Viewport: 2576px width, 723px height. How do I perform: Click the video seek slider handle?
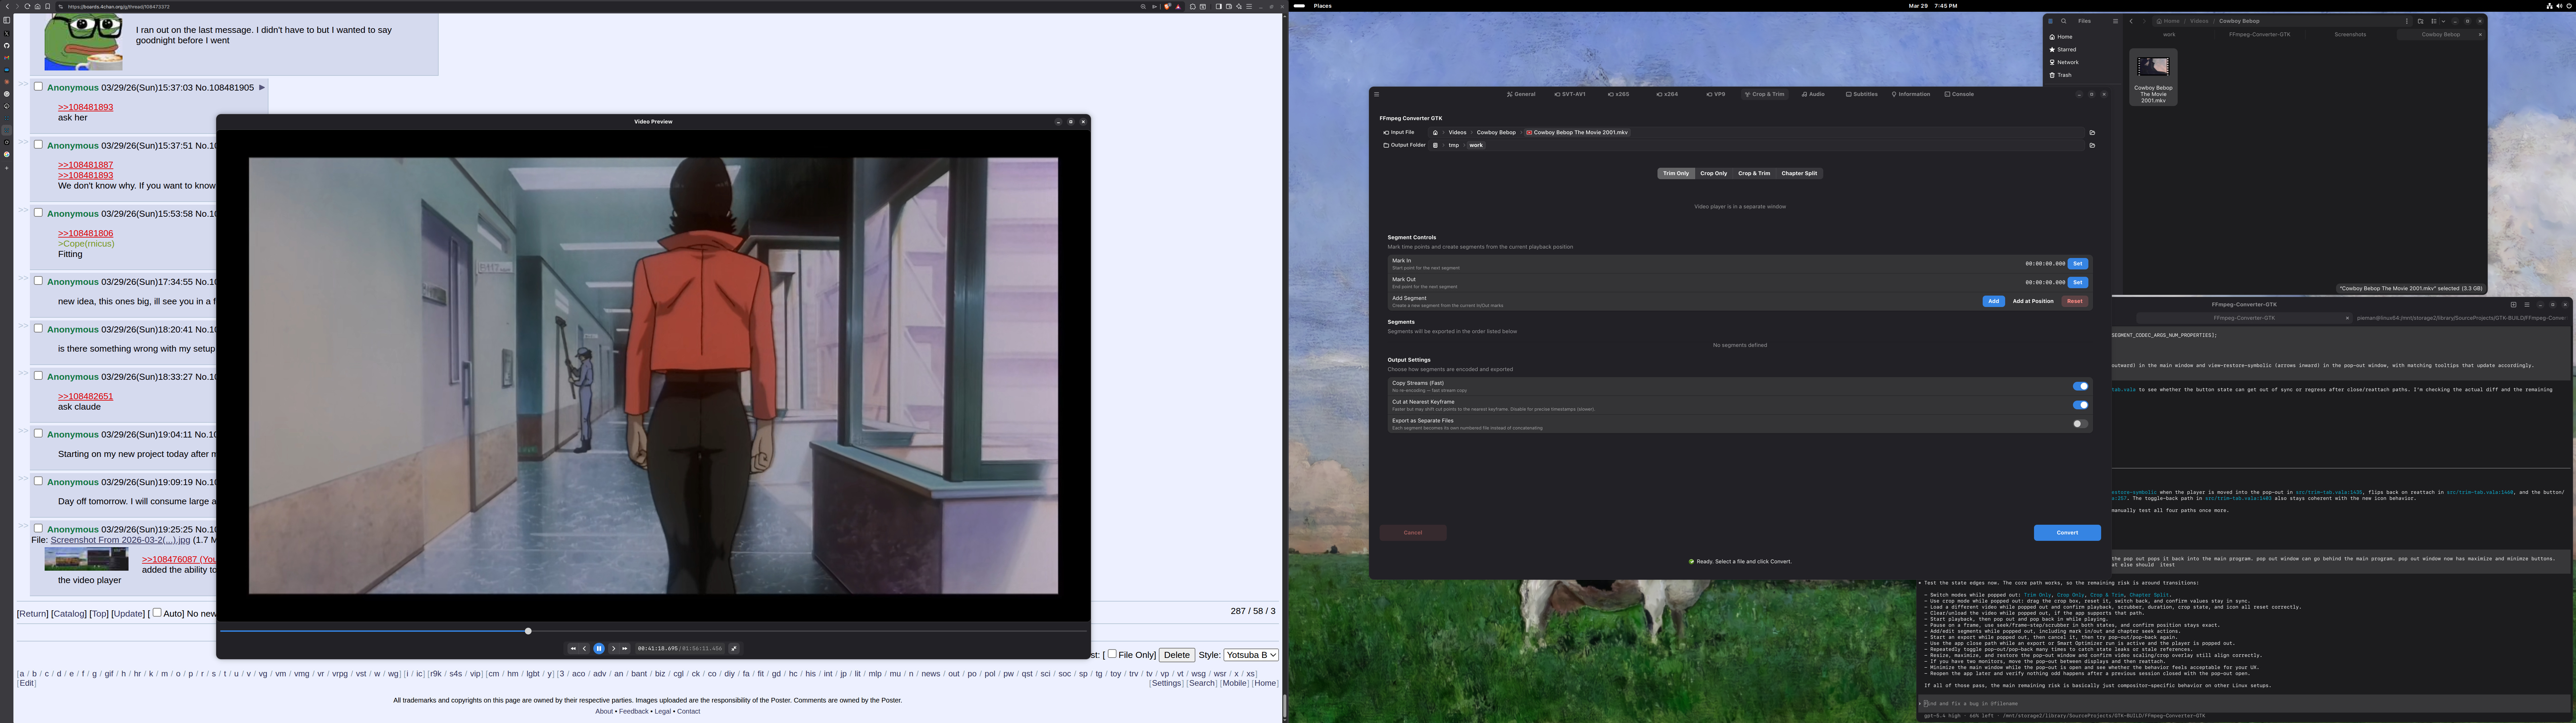click(x=528, y=631)
